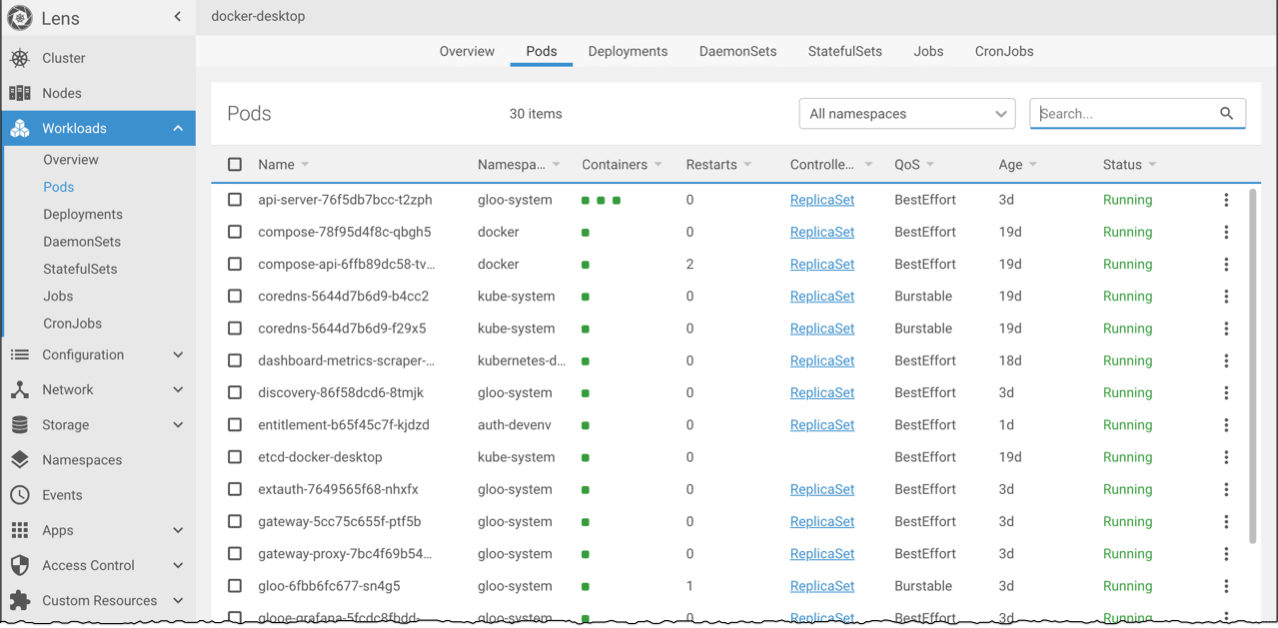1278x628 pixels.
Task: Check the extauth-7649565f68-nhxfx row checkbox
Action: (235, 489)
